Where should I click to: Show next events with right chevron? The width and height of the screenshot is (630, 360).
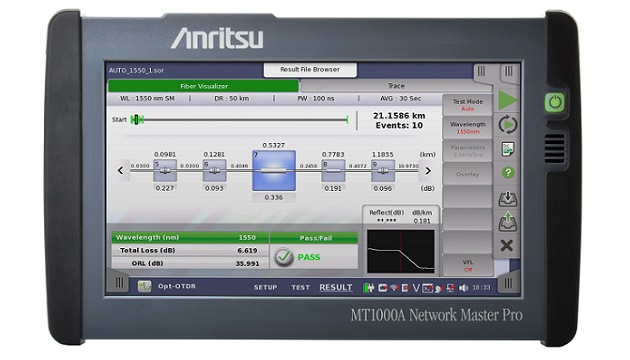click(428, 171)
